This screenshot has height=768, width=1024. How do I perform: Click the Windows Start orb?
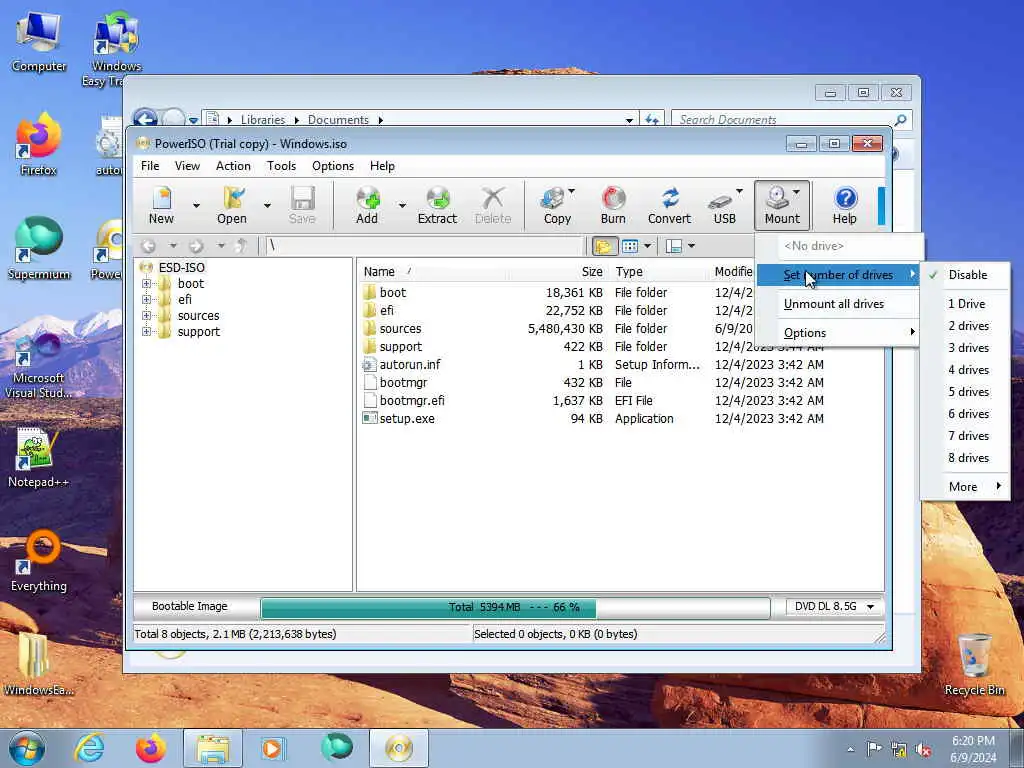[x=27, y=748]
